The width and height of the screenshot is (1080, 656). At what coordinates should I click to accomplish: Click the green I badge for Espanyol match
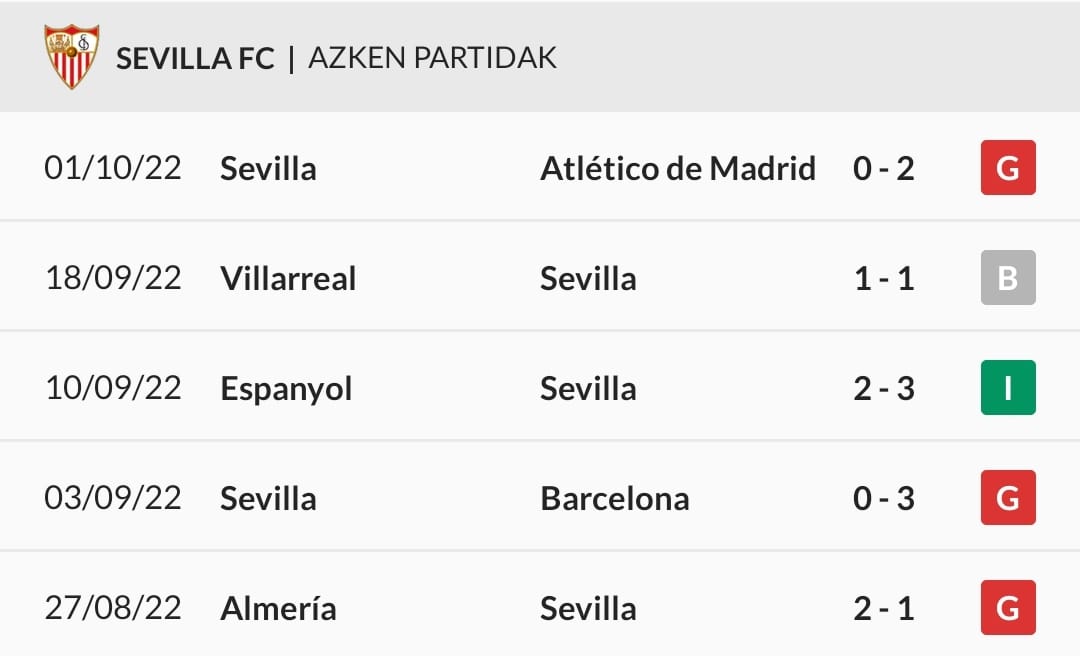click(1008, 387)
